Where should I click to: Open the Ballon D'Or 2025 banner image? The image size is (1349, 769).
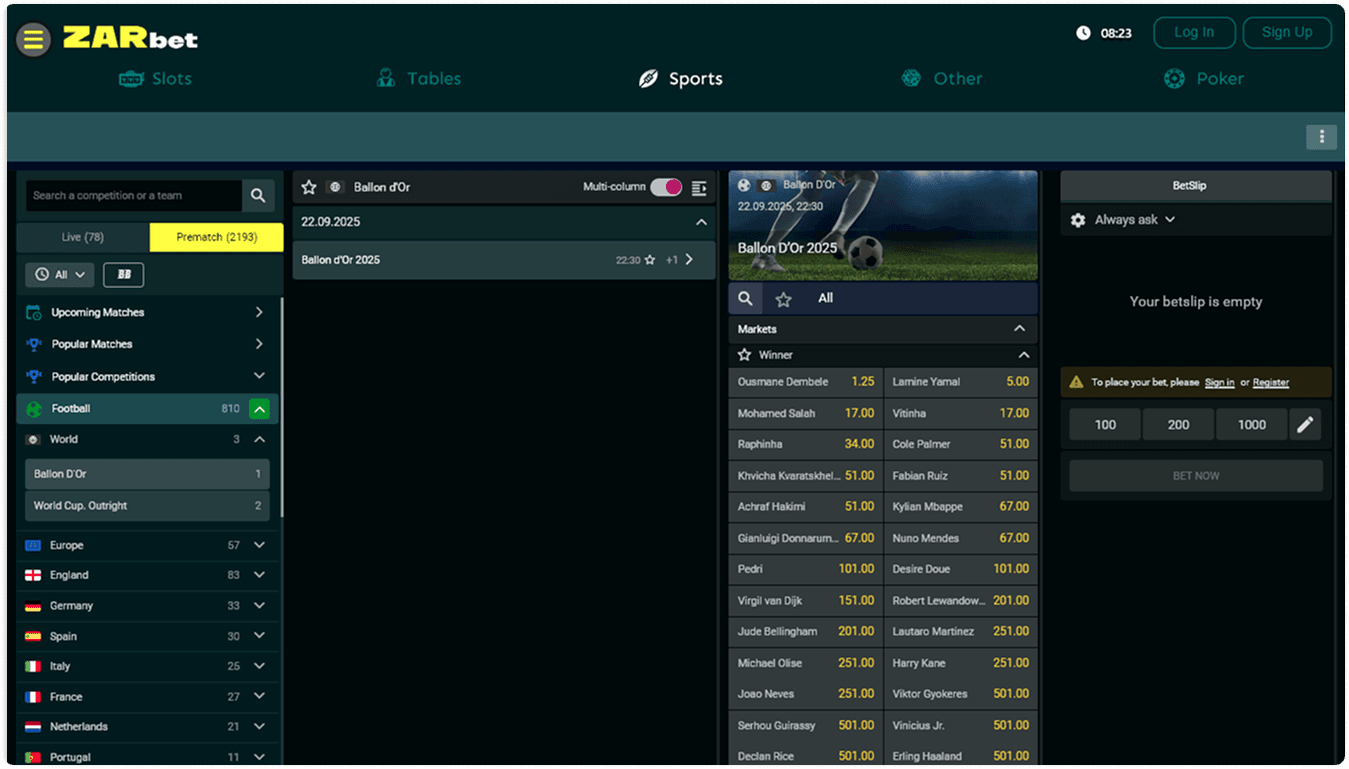pos(883,225)
